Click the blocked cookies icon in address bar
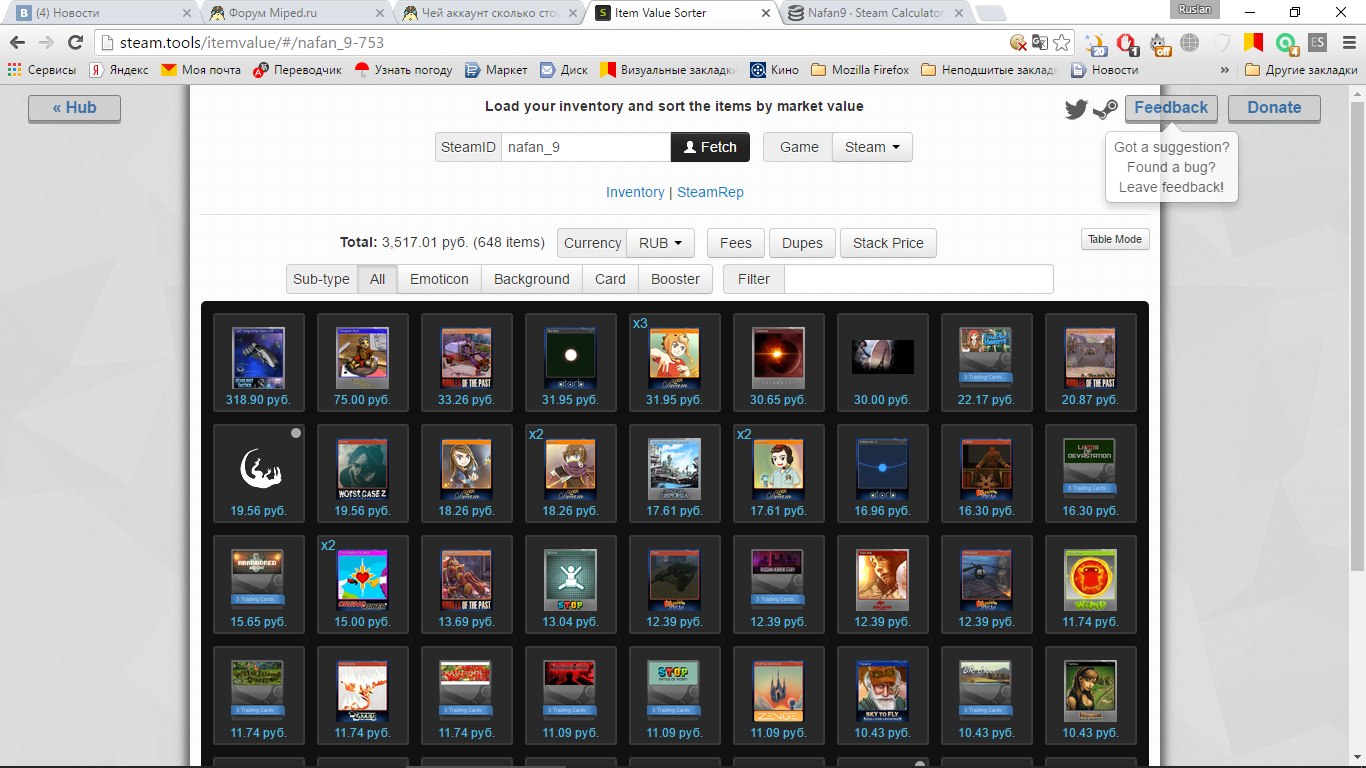Screen dimensions: 1366x768 tap(1018, 42)
